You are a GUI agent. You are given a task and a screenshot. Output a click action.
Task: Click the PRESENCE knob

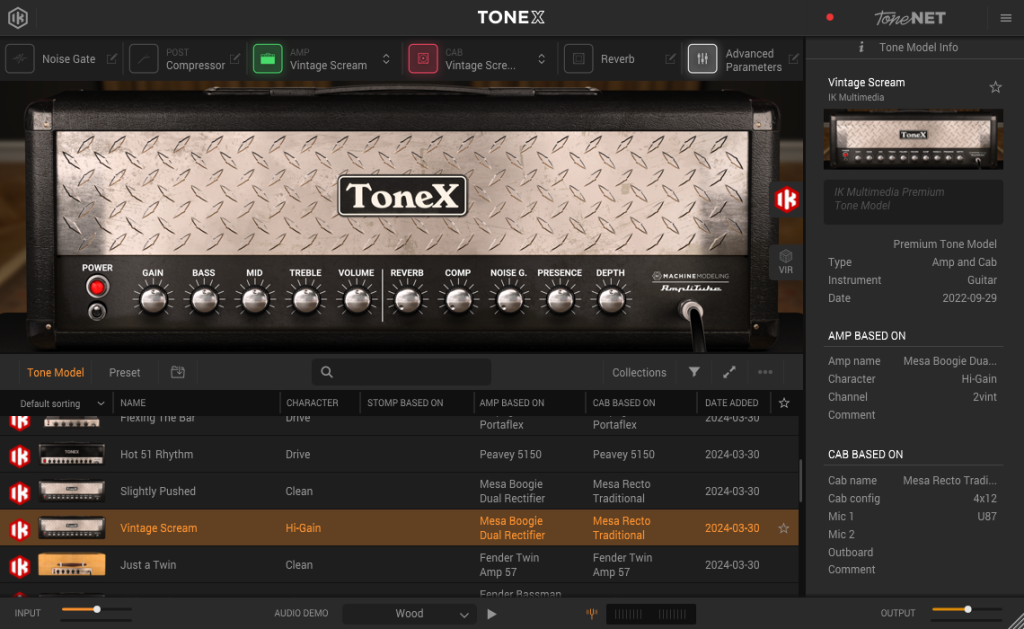560,300
